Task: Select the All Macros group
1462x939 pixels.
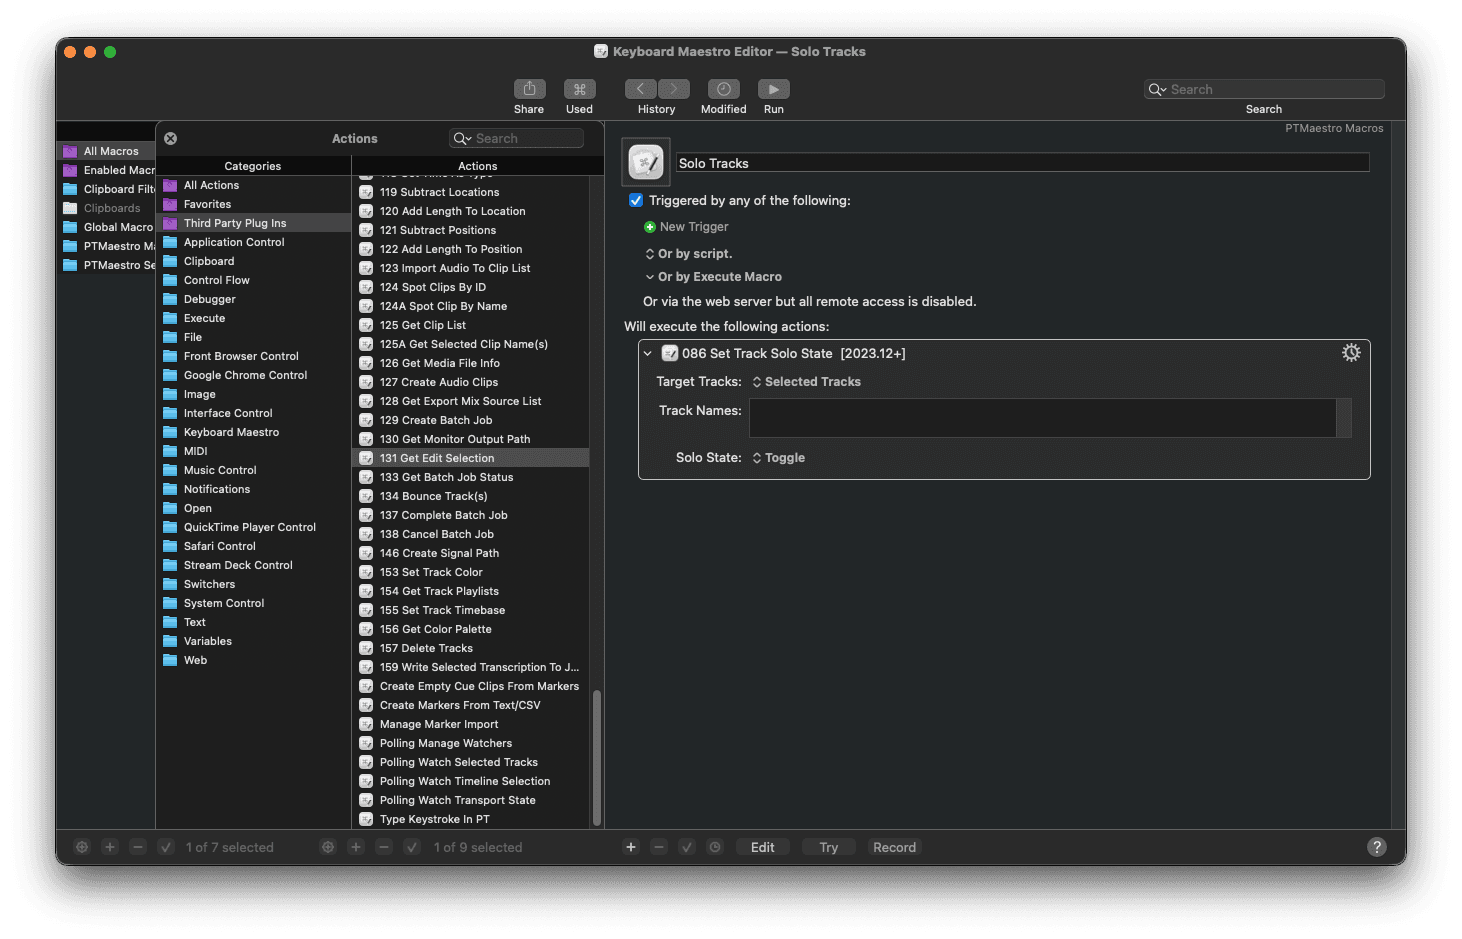Action: click(x=106, y=151)
